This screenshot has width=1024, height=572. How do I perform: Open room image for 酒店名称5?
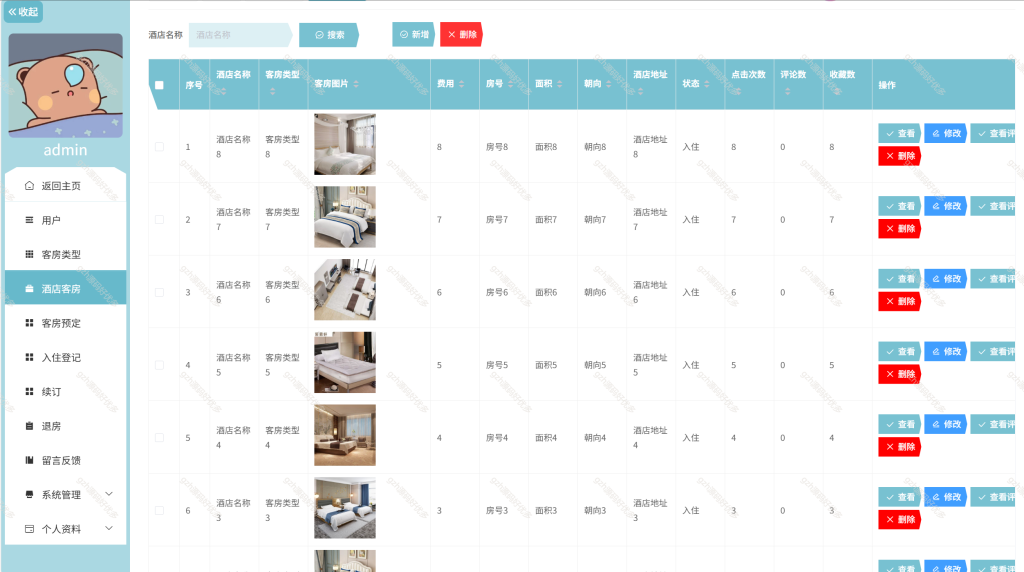[345, 362]
